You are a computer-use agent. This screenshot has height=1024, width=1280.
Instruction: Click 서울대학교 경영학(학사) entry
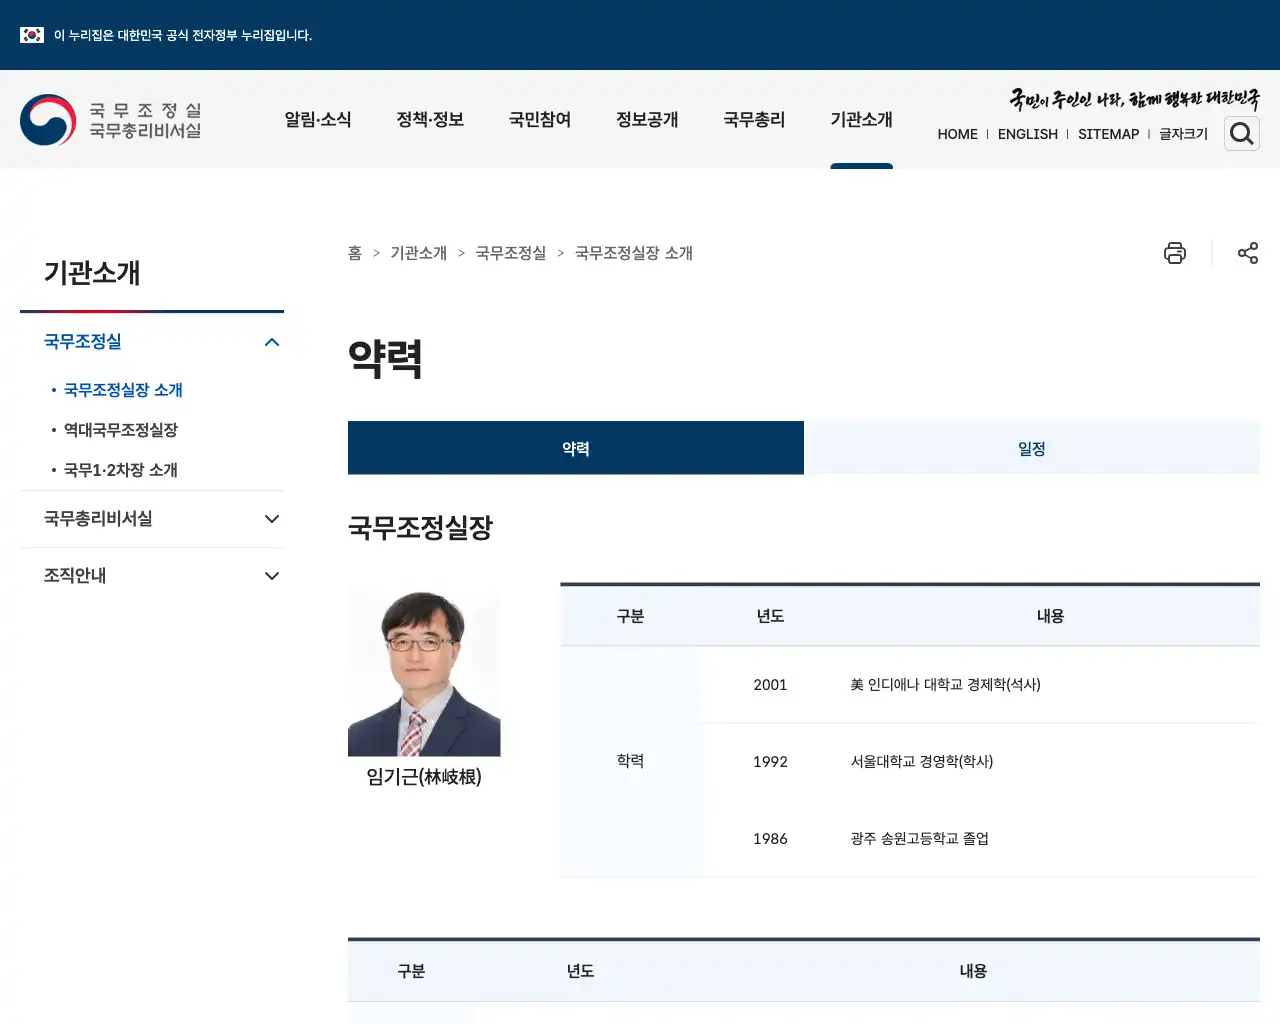point(922,762)
